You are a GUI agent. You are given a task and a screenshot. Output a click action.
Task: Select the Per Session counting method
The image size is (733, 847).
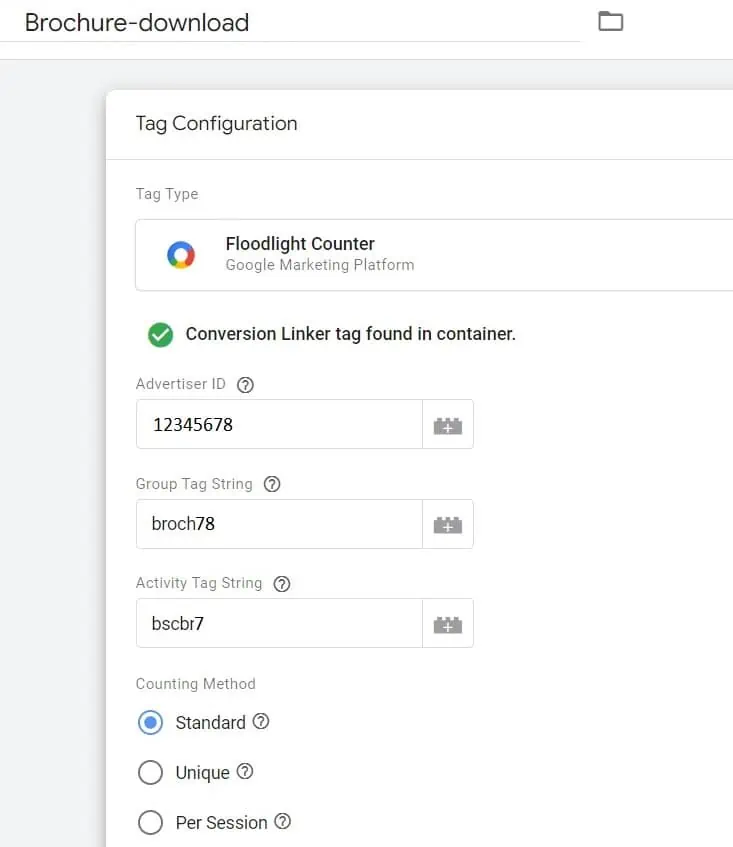(150, 823)
